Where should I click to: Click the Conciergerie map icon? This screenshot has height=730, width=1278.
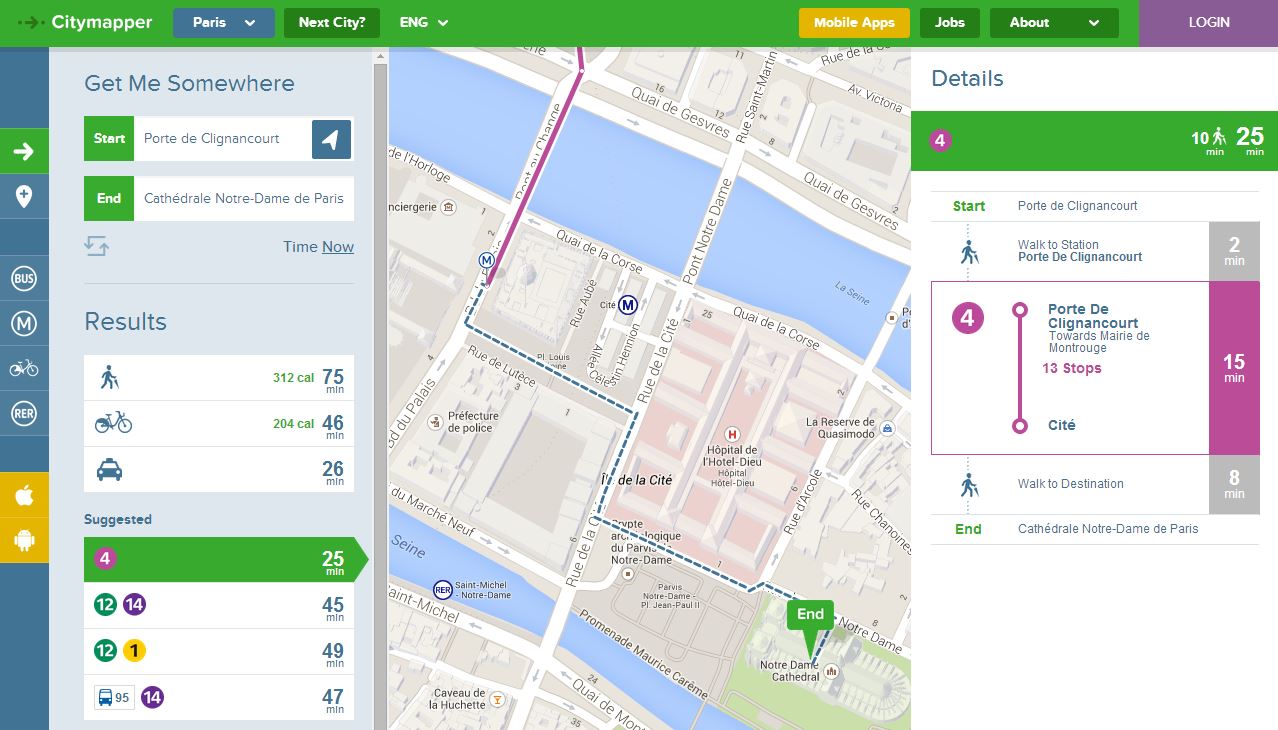pyautogui.click(x=449, y=207)
